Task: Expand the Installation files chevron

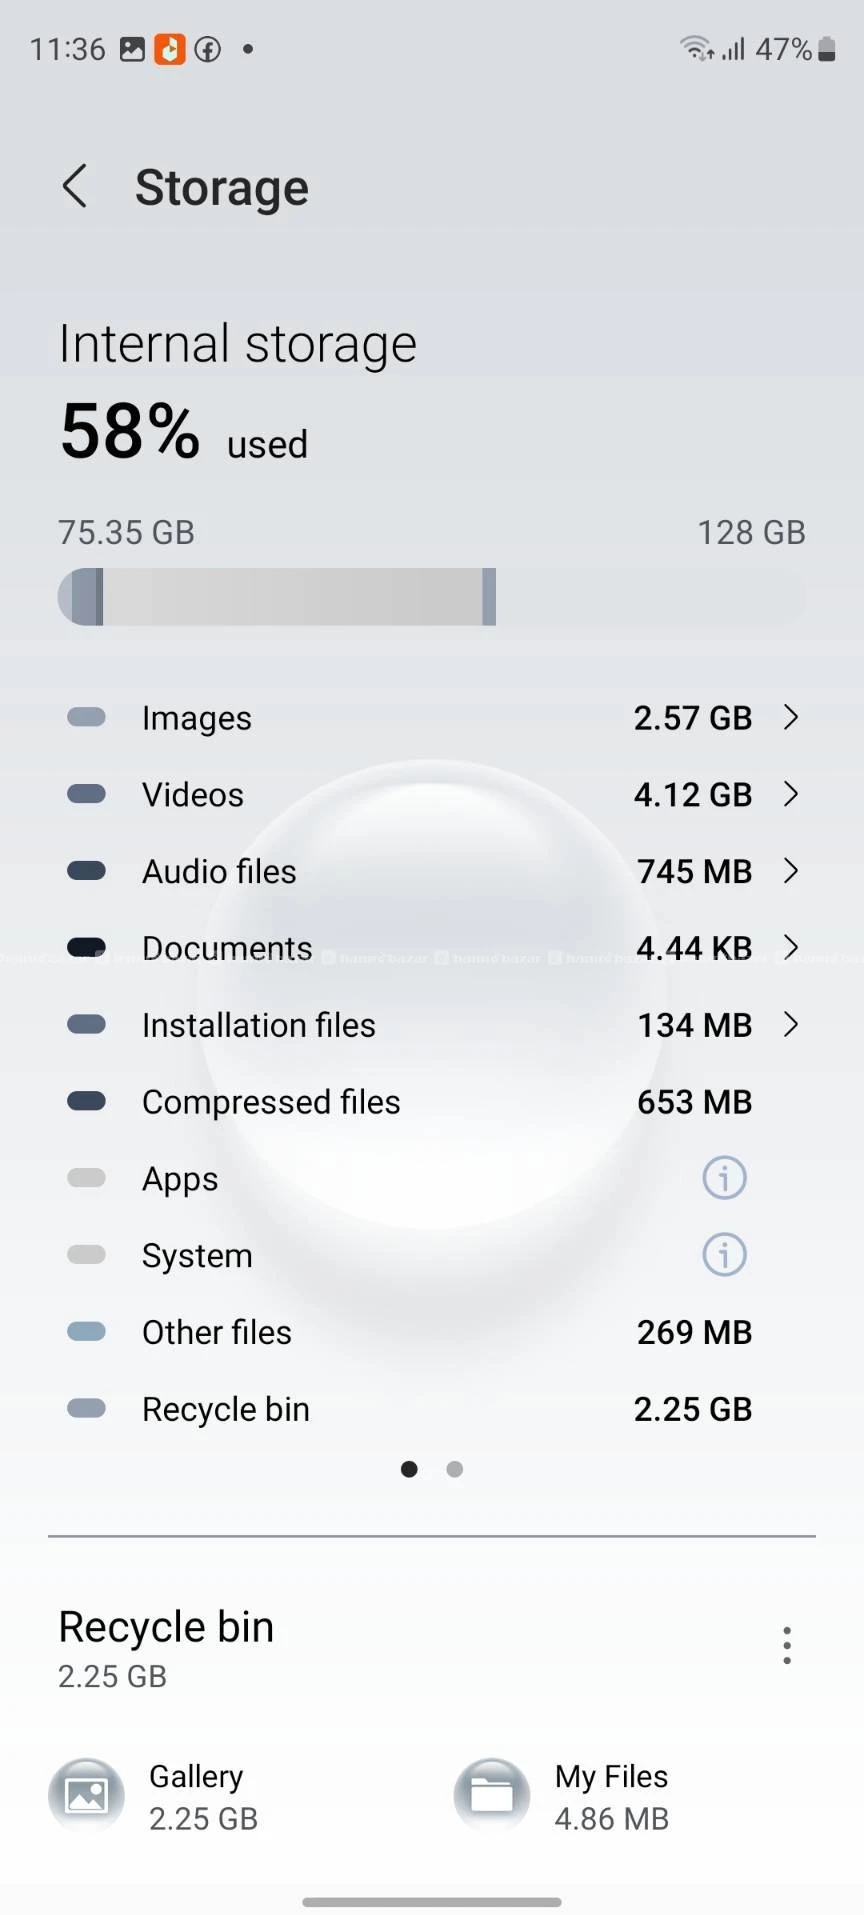Action: [791, 1024]
